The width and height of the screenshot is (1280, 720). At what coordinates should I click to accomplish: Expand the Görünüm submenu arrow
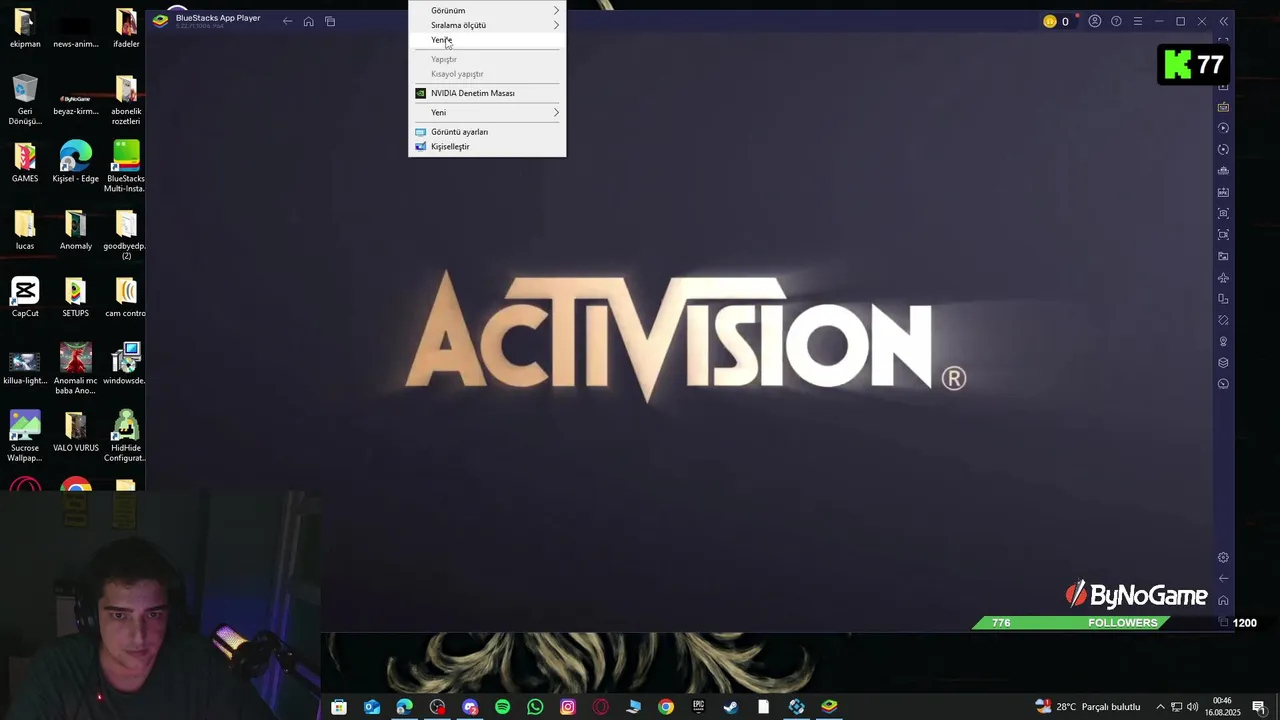pyautogui.click(x=556, y=10)
